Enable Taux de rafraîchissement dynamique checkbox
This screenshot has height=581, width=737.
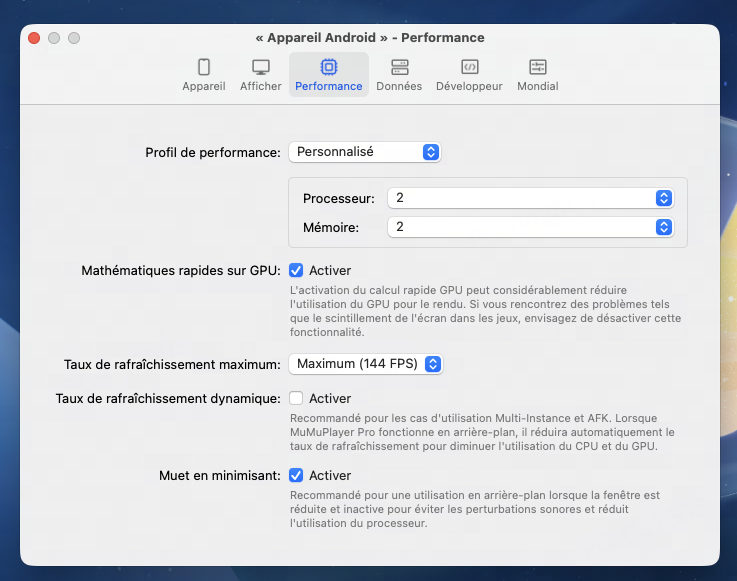point(296,398)
